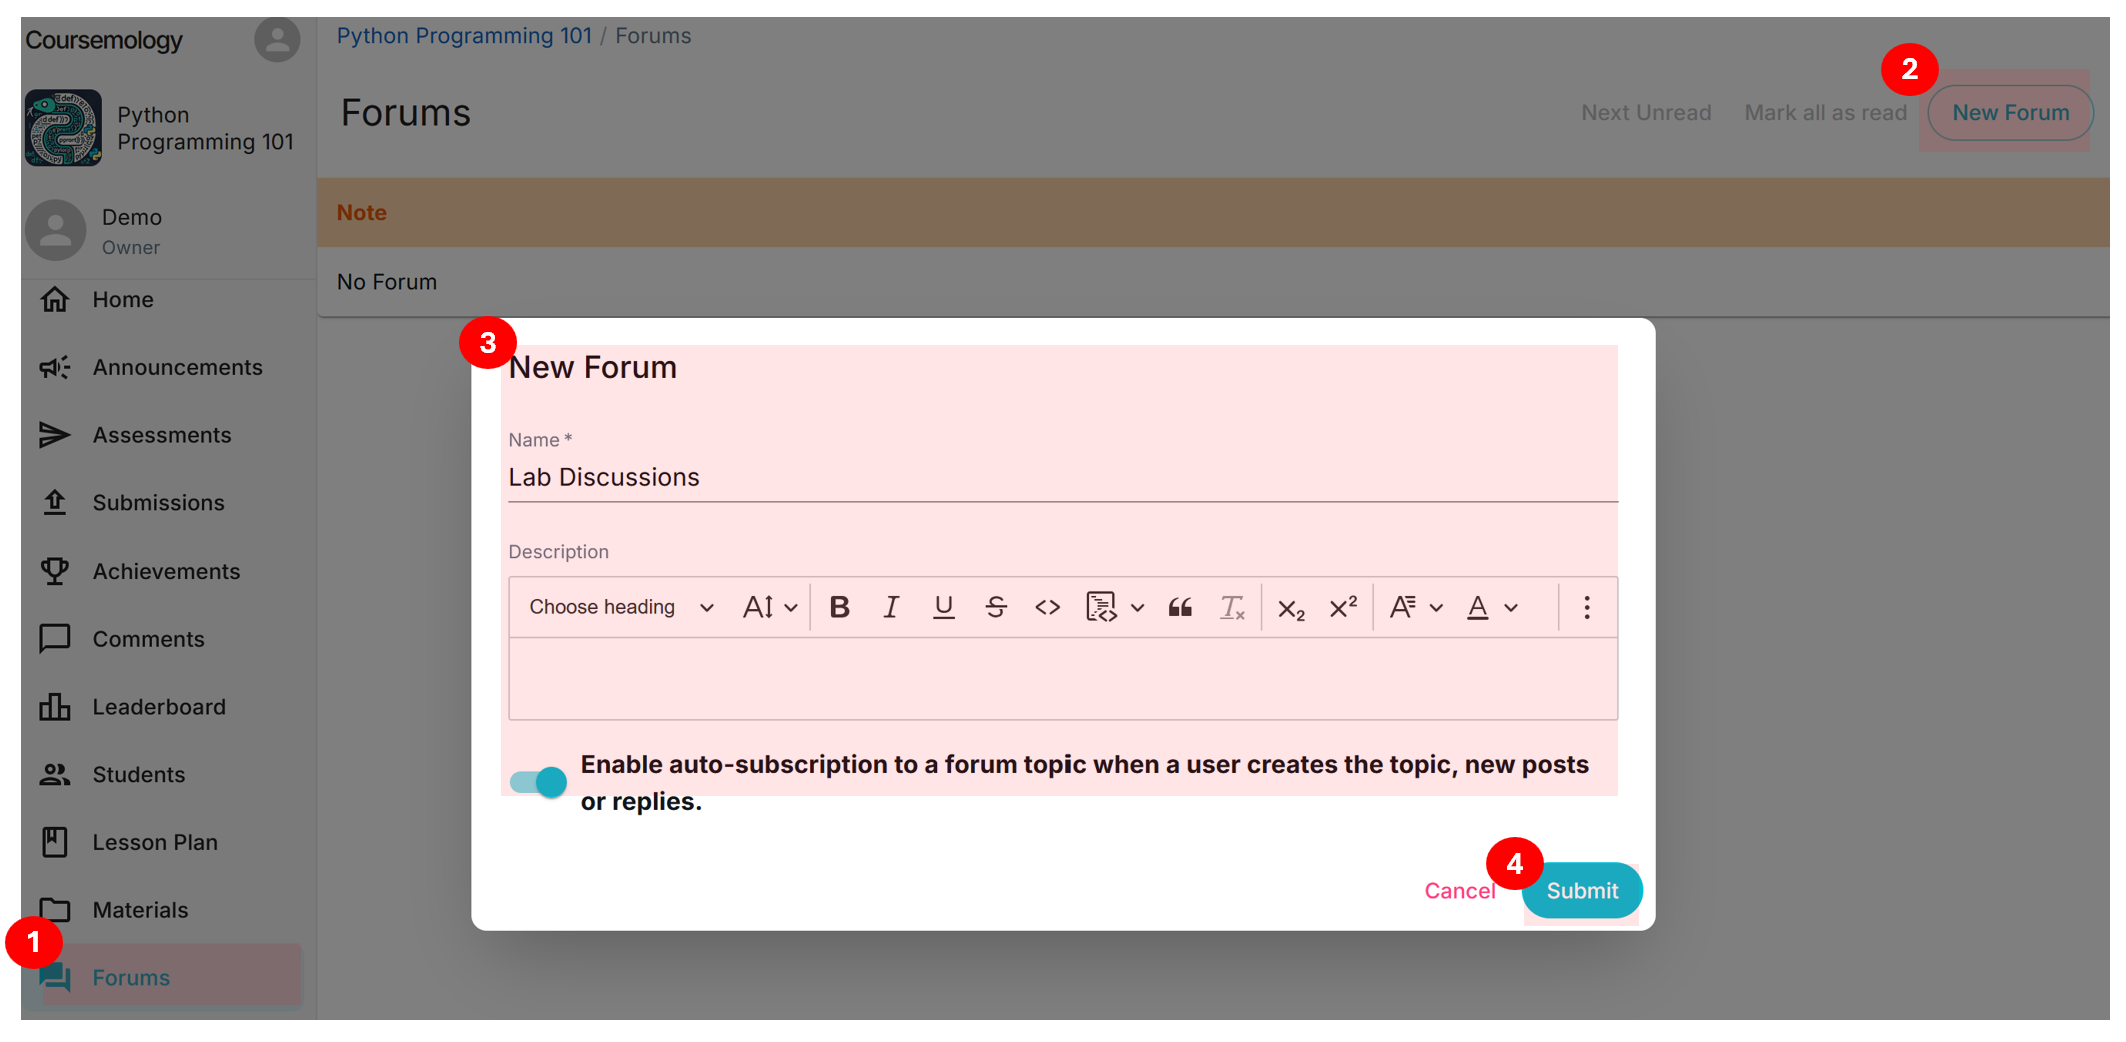Expand the font size dropdown arrow
This screenshot has width=2126, height=1042.
click(x=791, y=608)
